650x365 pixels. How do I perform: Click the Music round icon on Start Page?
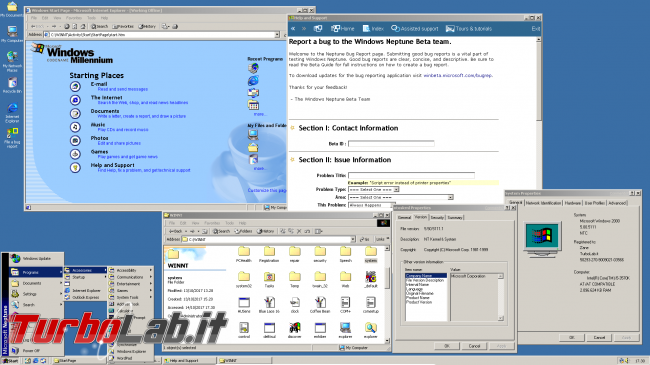[x=75, y=127]
